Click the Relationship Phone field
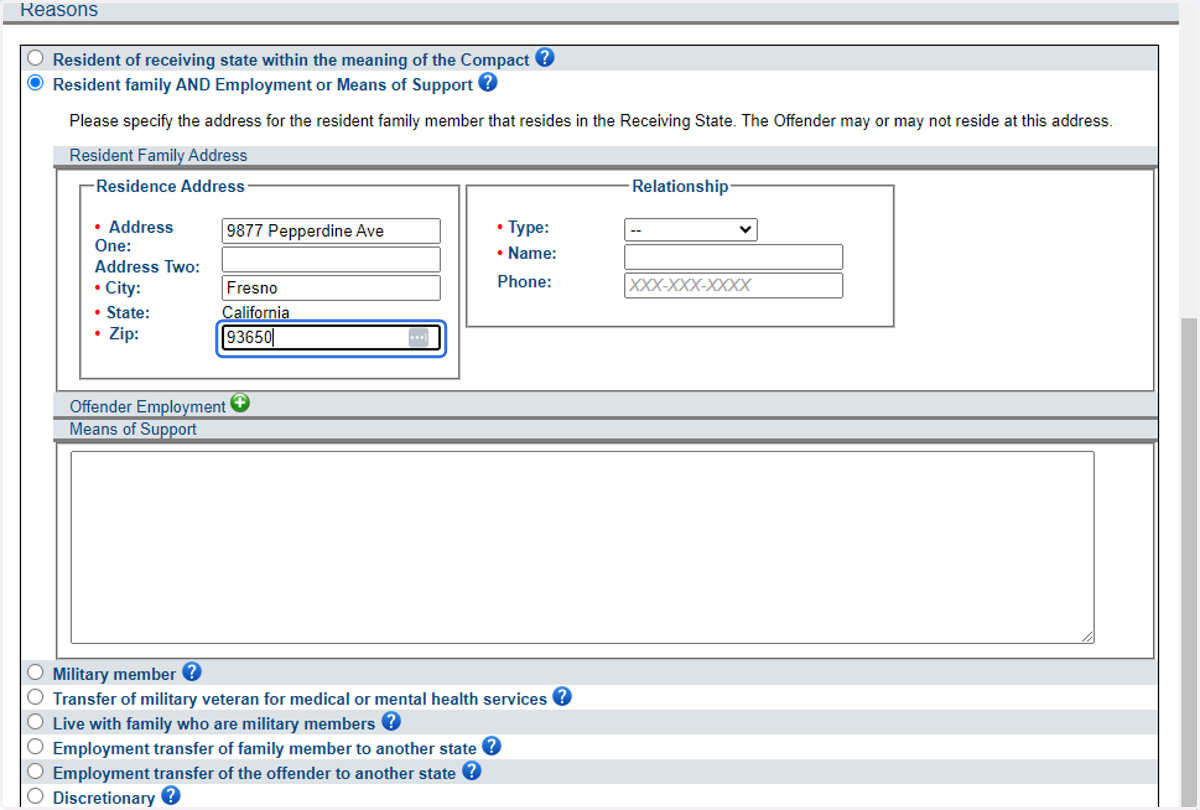The width and height of the screenshot is (1200, 810). [734, 285]
